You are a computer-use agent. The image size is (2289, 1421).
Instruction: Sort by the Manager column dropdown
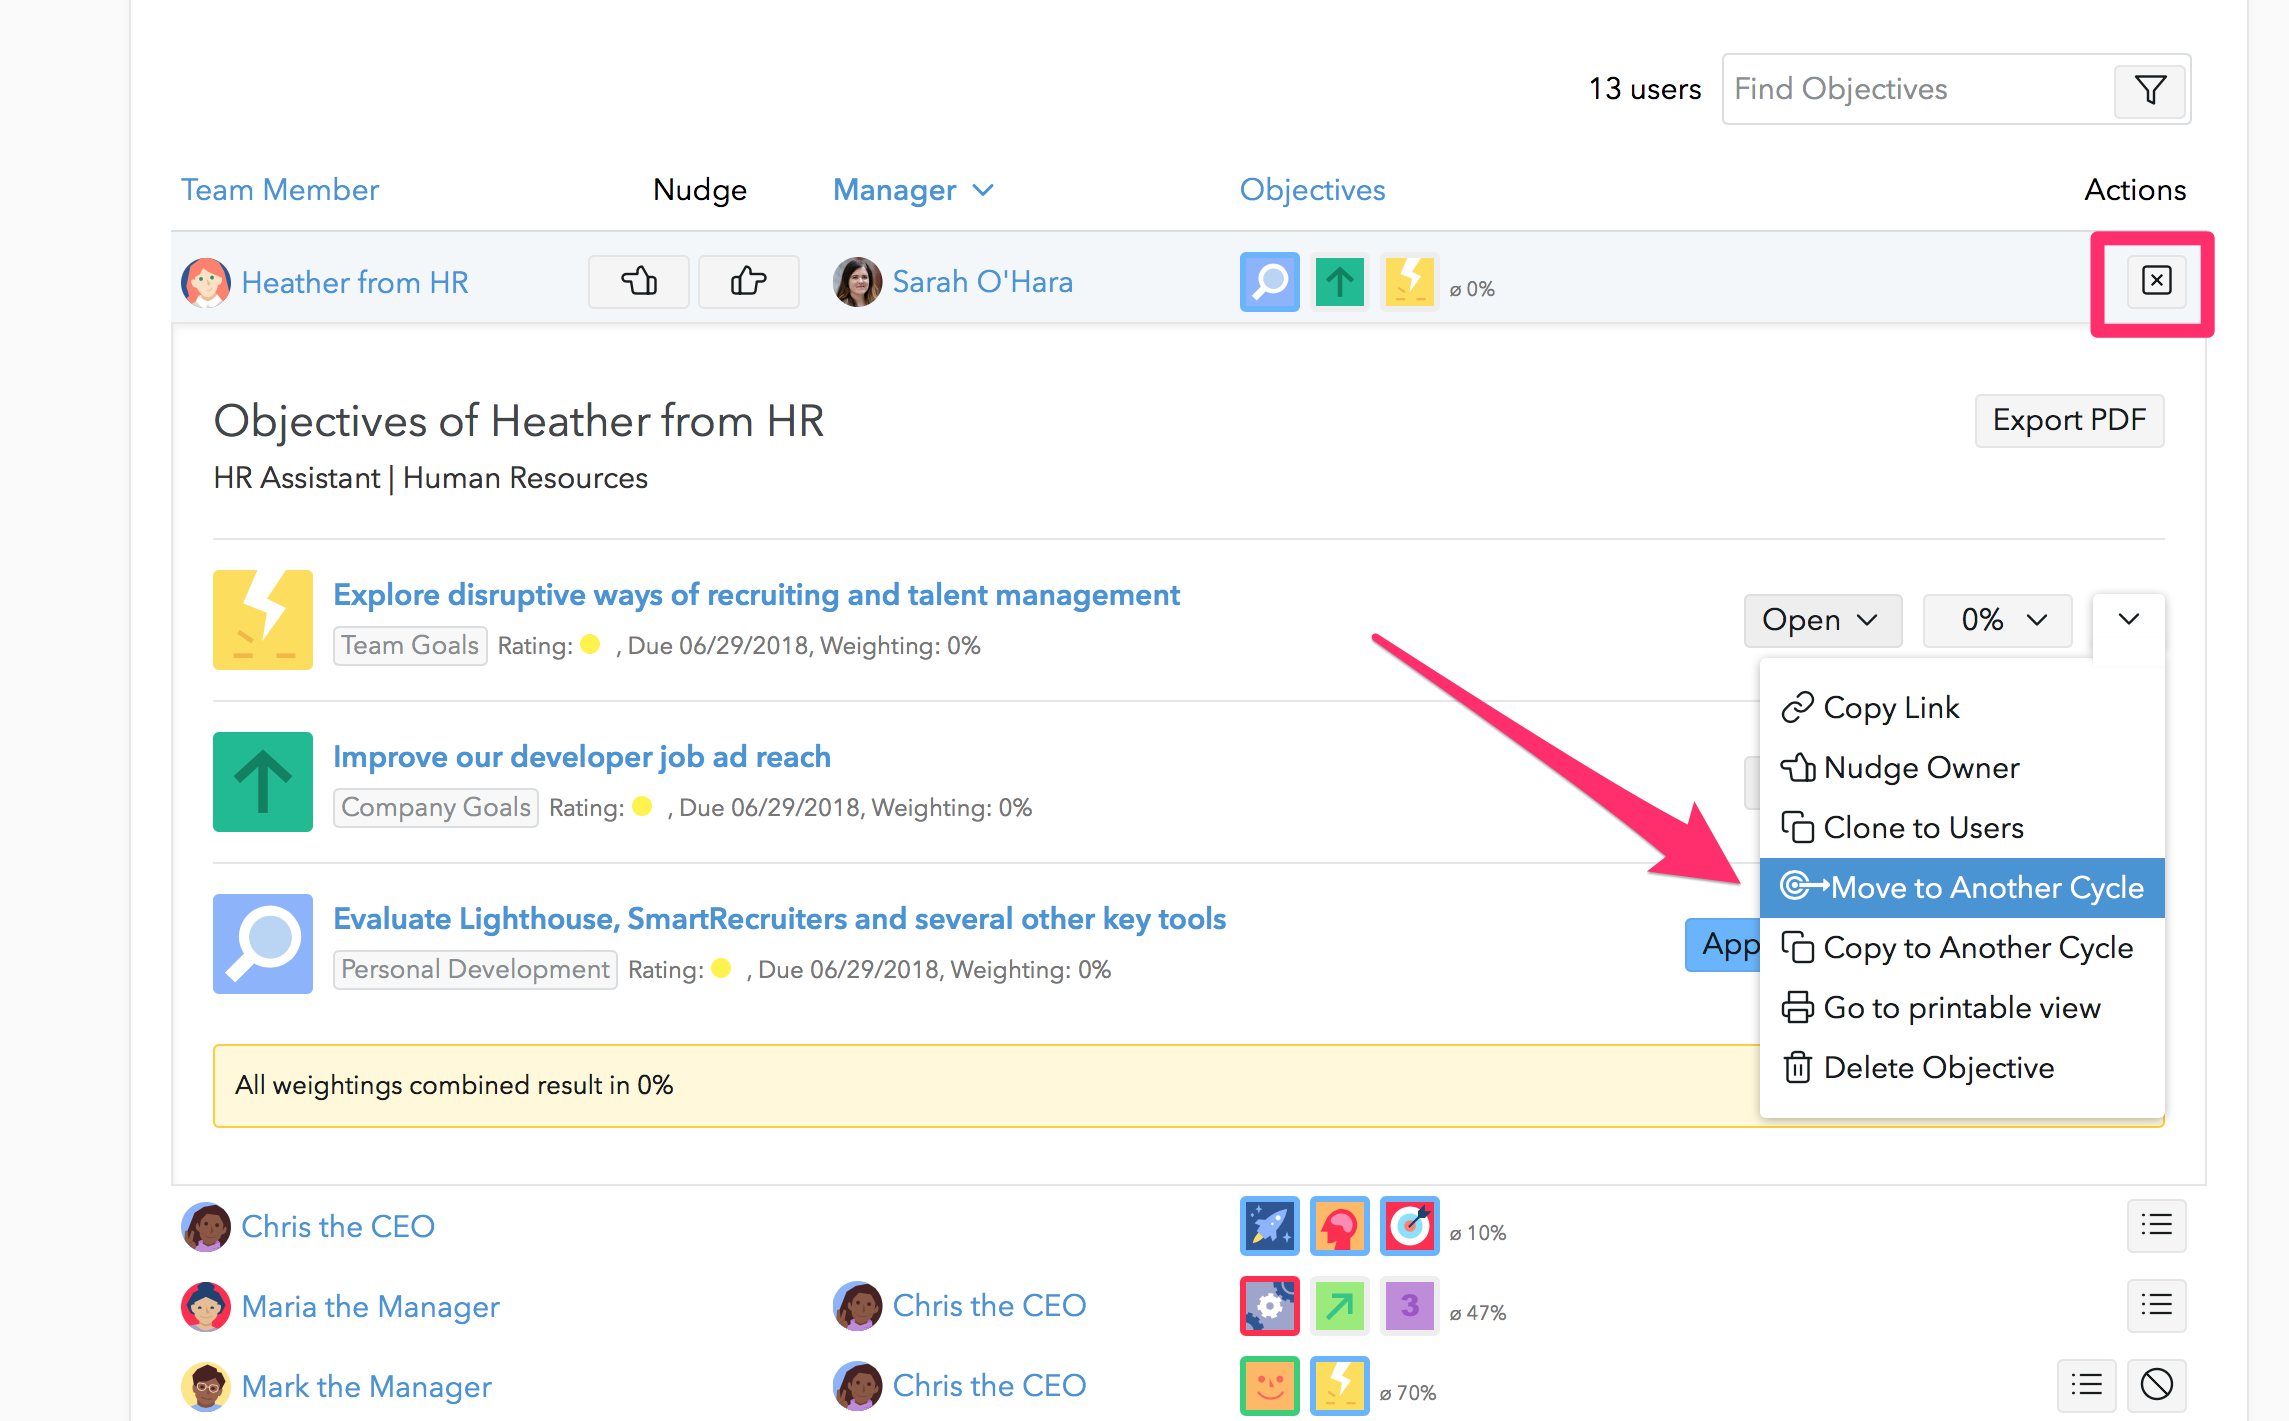coord(913,190)
